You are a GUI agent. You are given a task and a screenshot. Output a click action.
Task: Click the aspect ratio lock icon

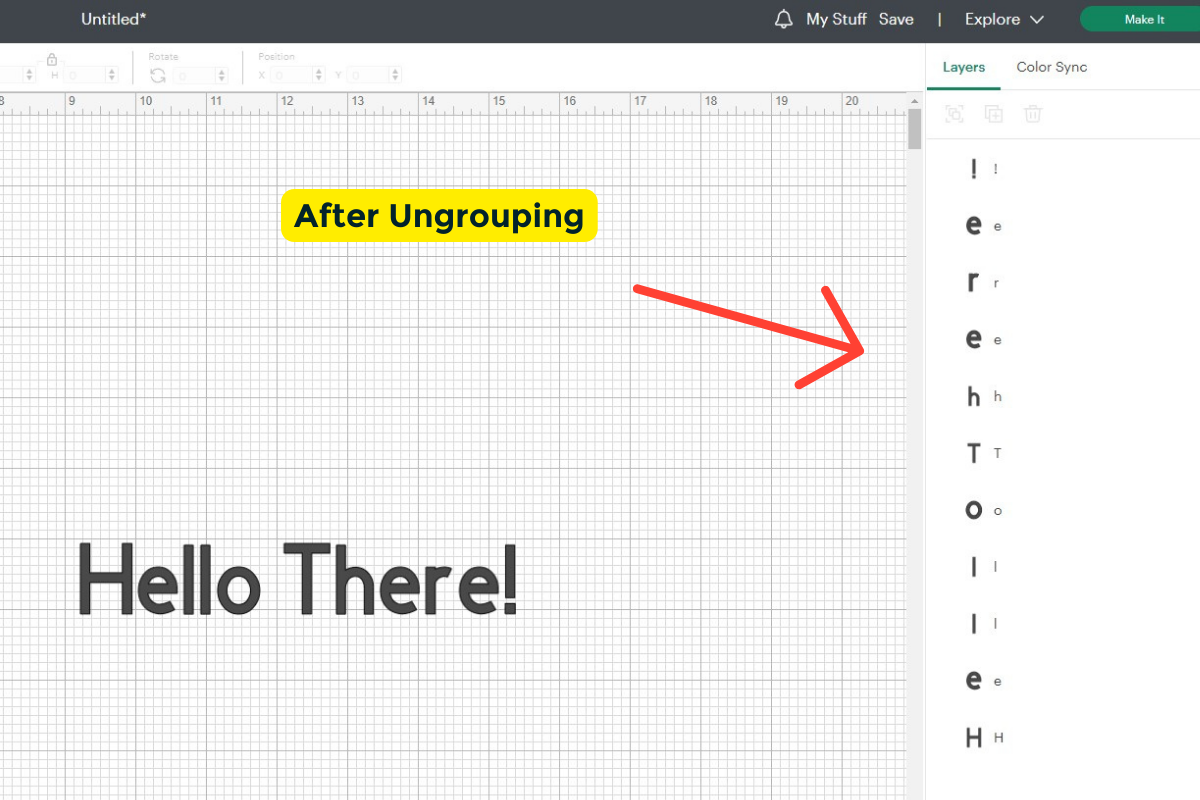click(52, 59)
